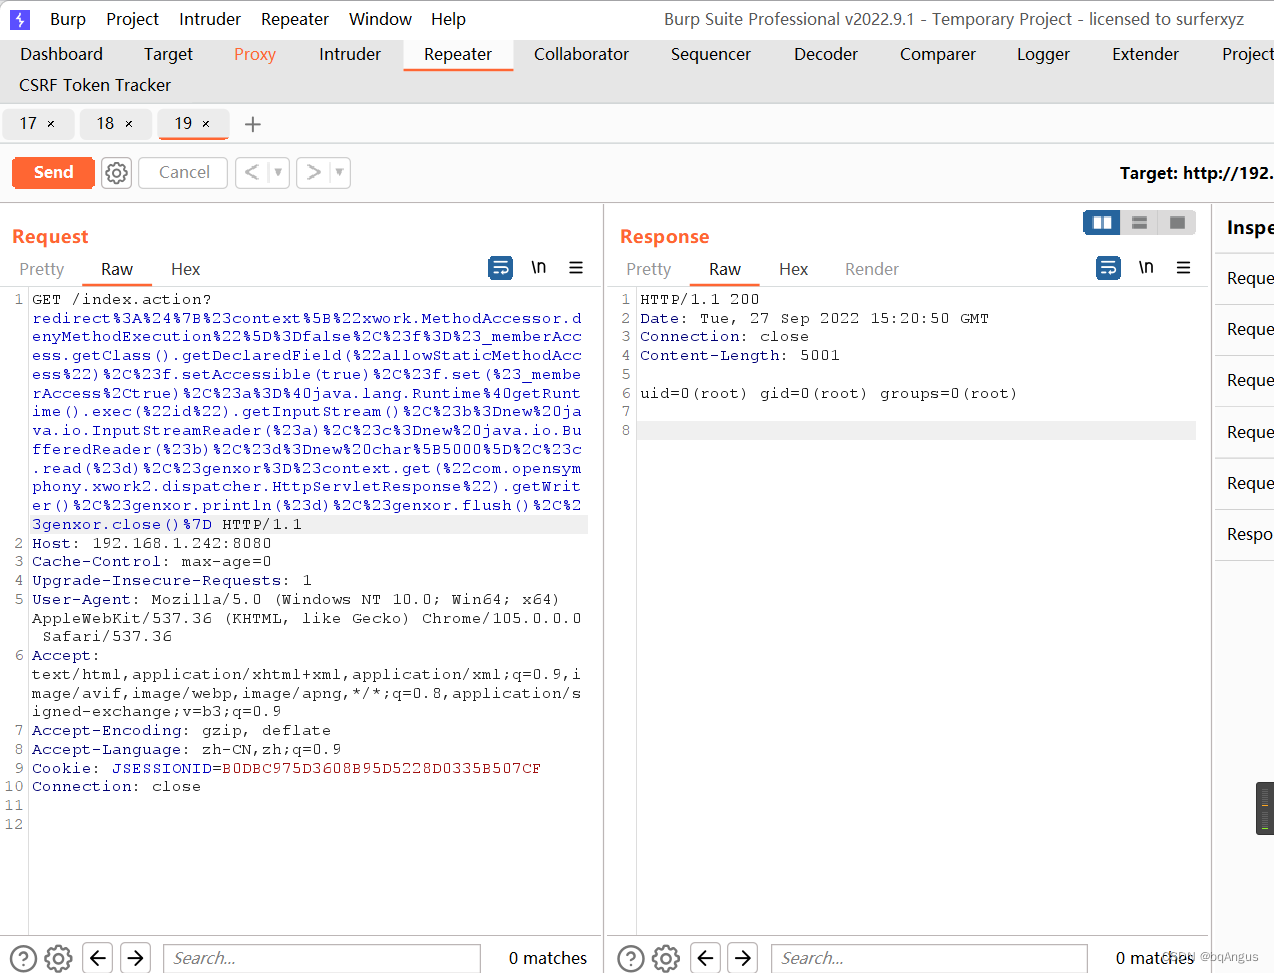Switch to the Dashboard tab
Screen dimensions: 1274x973
pos(61,54)
